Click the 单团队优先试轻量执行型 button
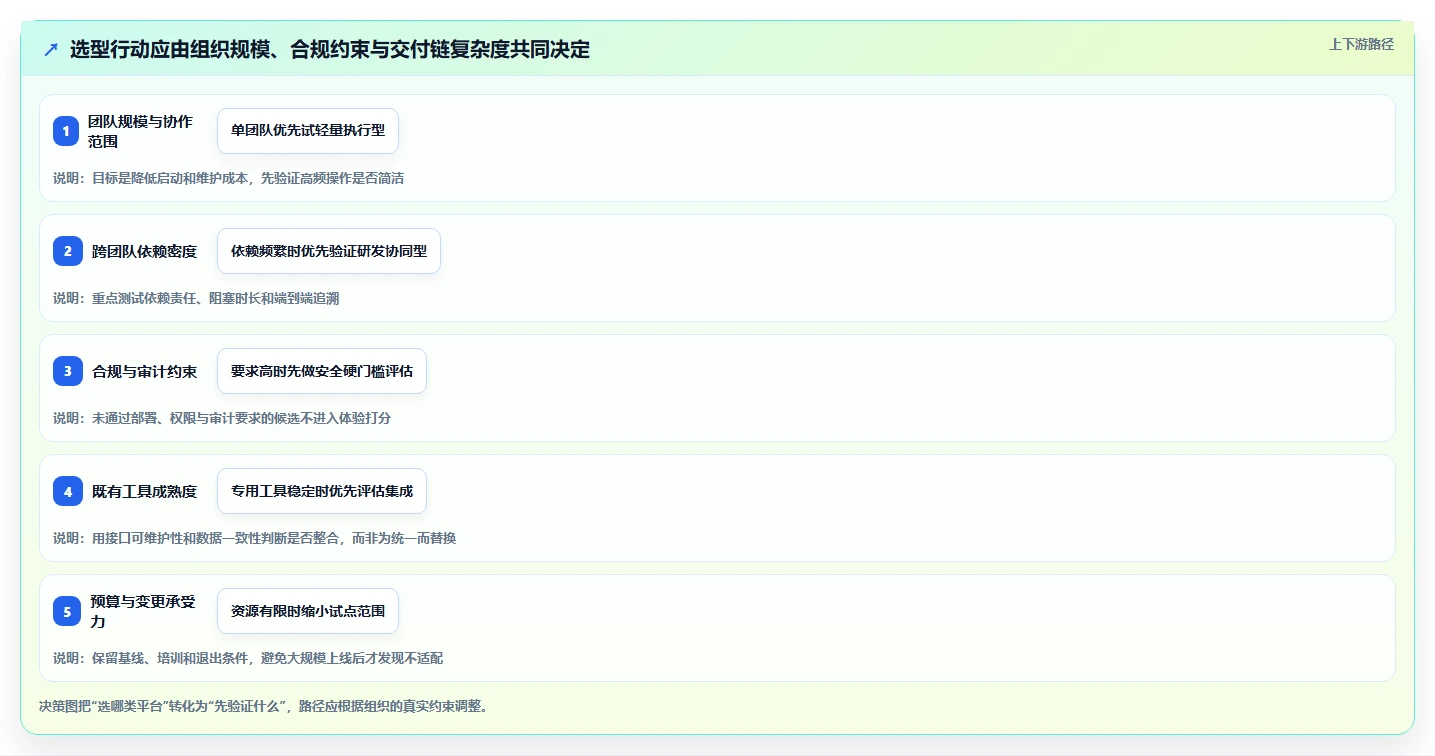Viewport: 1435px width, 756px height. coord(308,131)
